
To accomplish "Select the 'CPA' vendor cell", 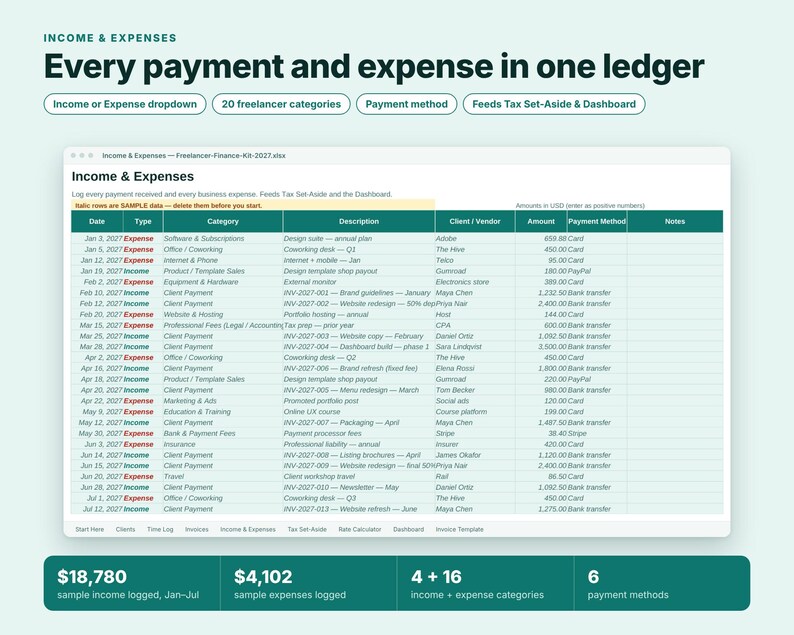I will click(475, 325).
